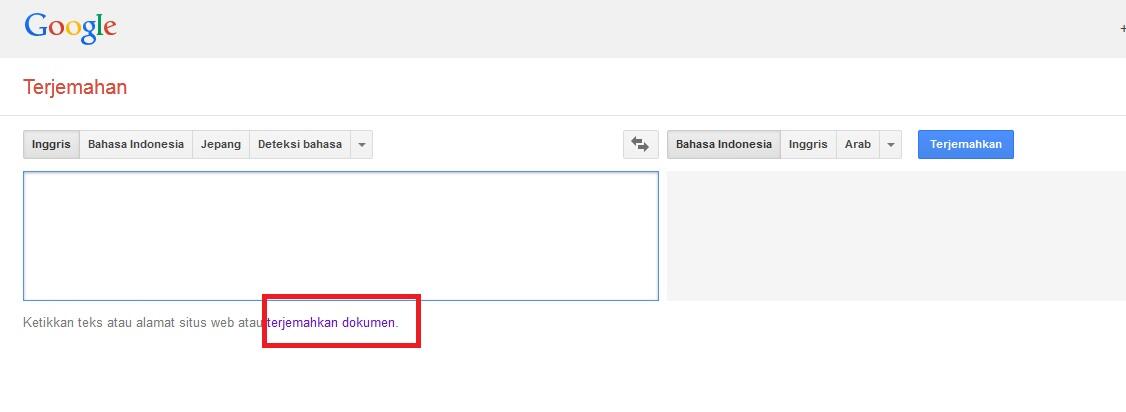Click the gray translation output area
The image size is (1126, 412).
(x=896, y=236)
